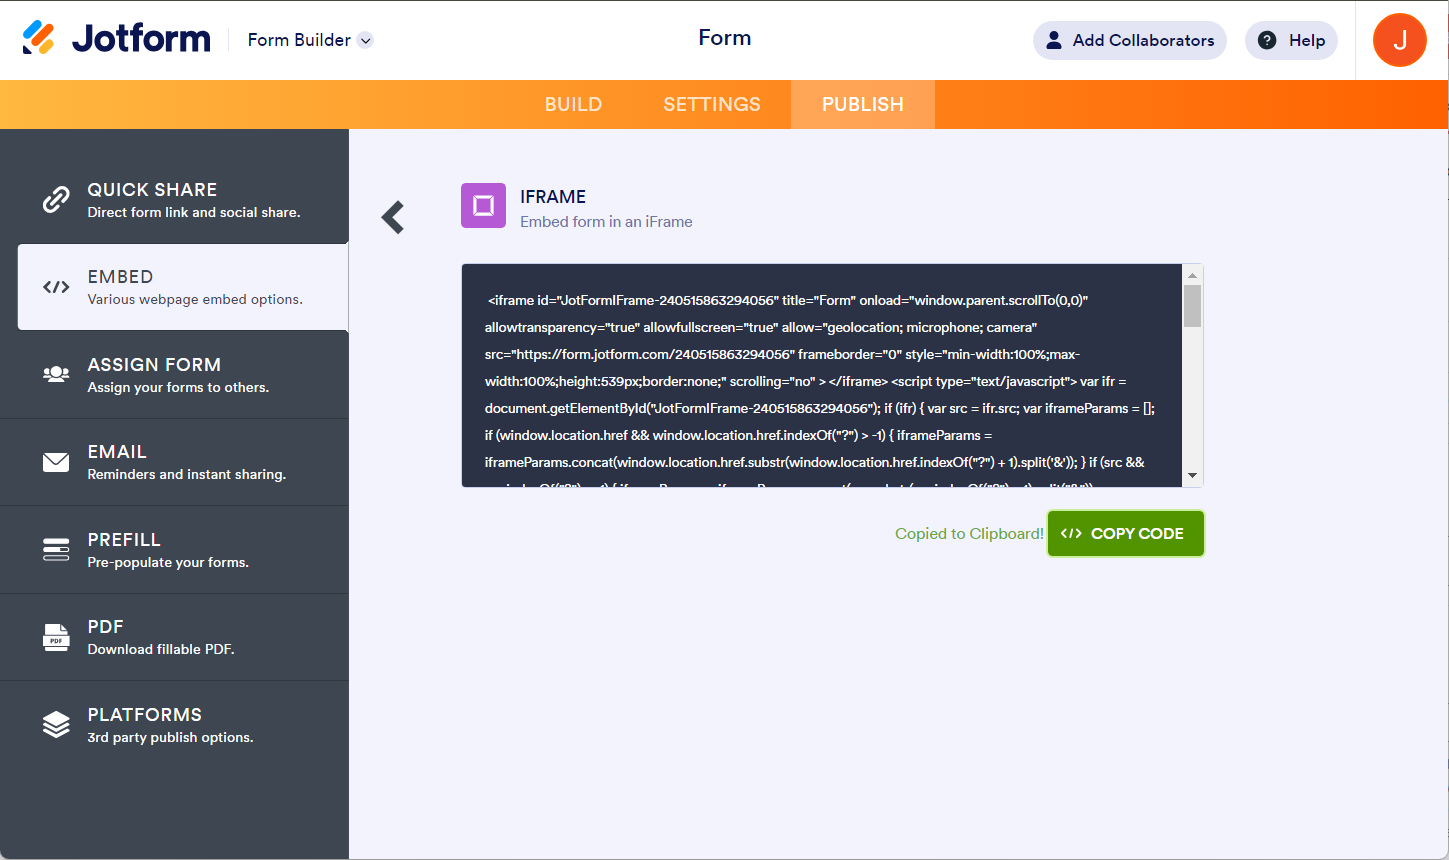This screenshot has height=860, width=1449.
Task: Open the orange J user avatar
Action: (x=1399, y=40)
